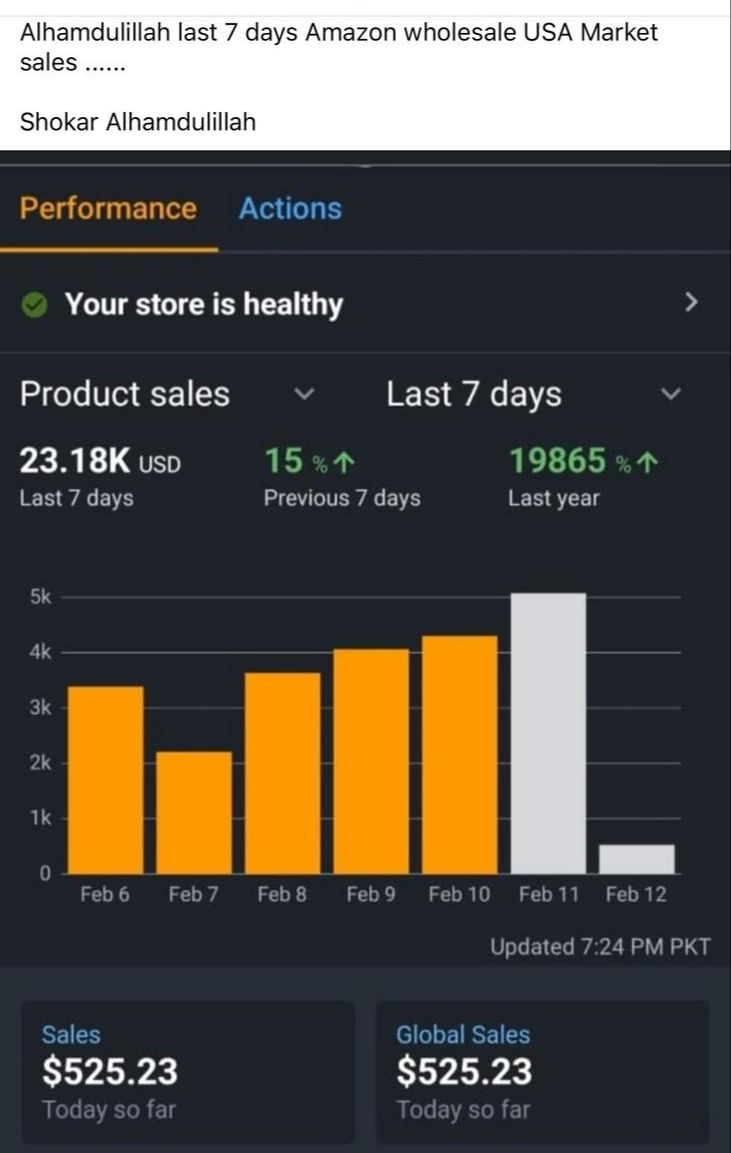This screenshot has width=731, height=1153.
Task: Open the Global Sales card
Action: (543, 1071)
